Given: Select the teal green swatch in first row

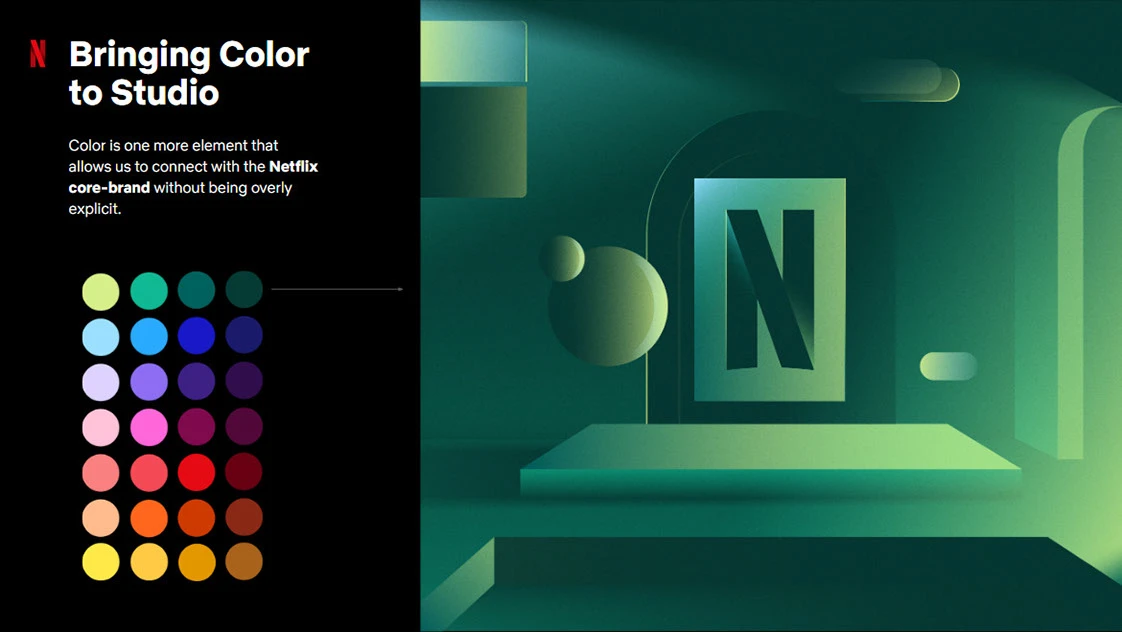Looking at the screenshot, I should pos(149,291).
